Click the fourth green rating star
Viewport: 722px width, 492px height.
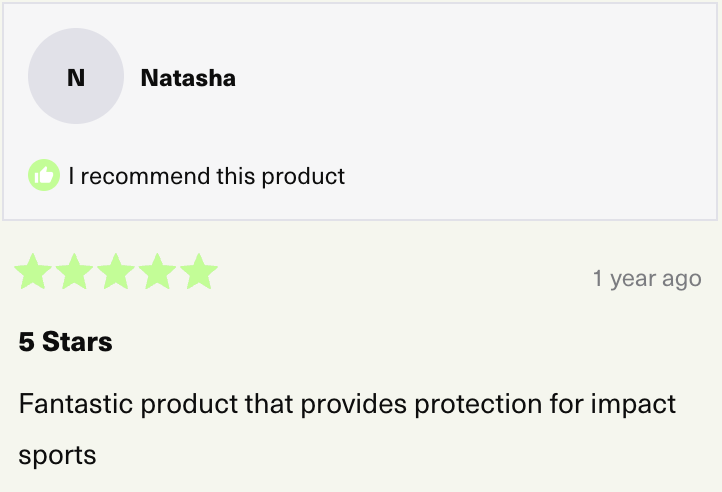pyautogui.click(x=158, y=272)
